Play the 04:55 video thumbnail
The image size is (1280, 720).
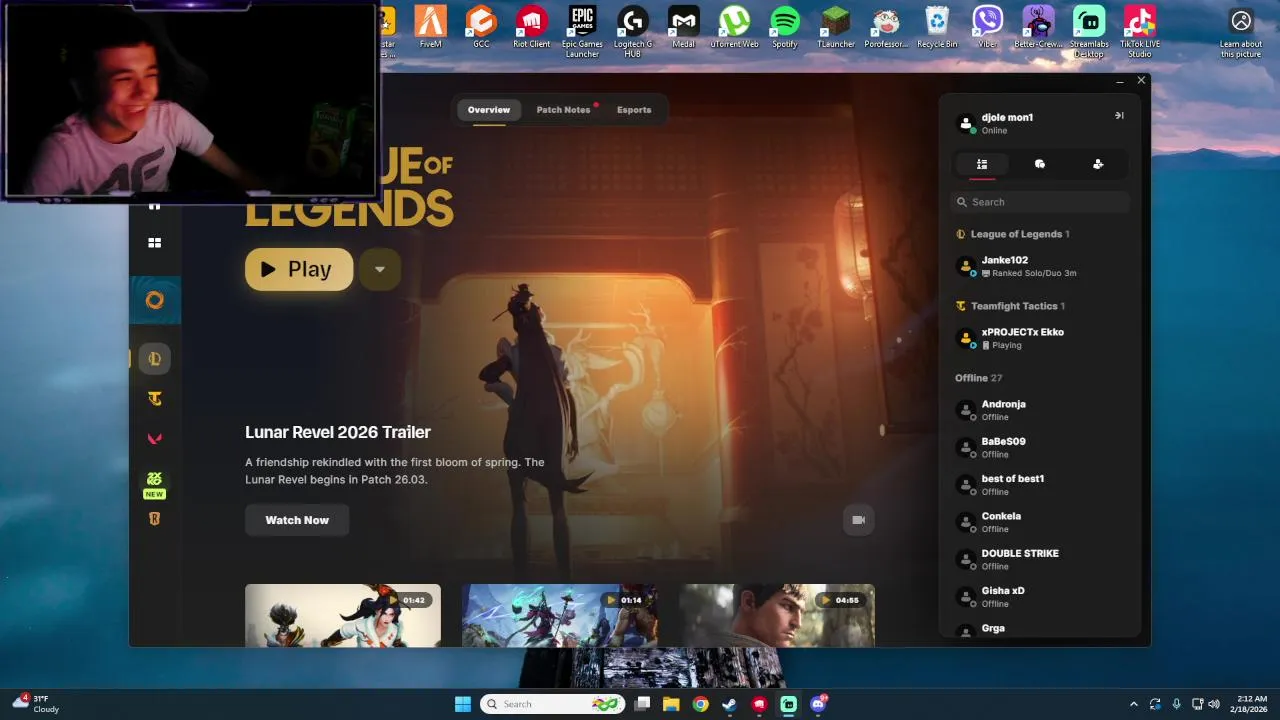pyautogui.click(x=777, y=615)
